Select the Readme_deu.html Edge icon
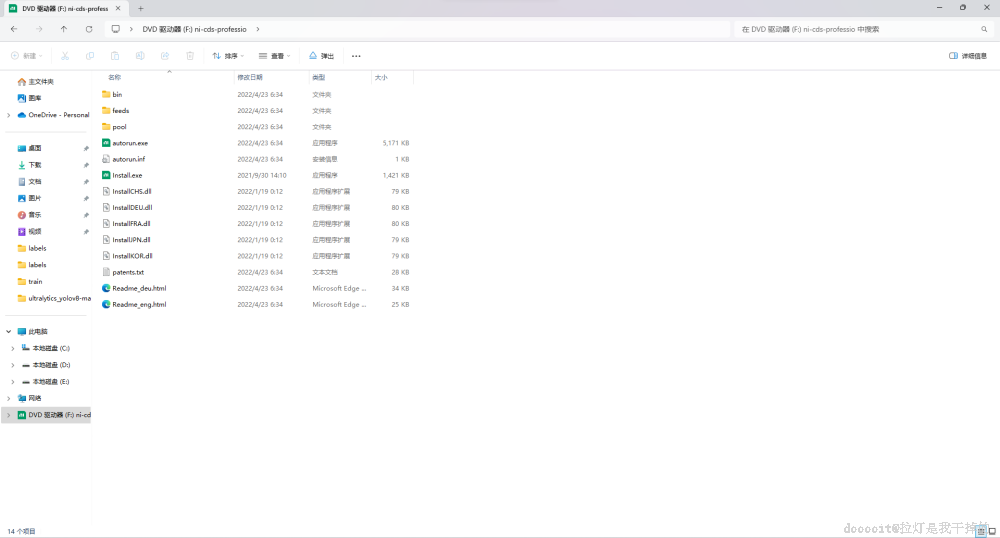 (107, 288)
